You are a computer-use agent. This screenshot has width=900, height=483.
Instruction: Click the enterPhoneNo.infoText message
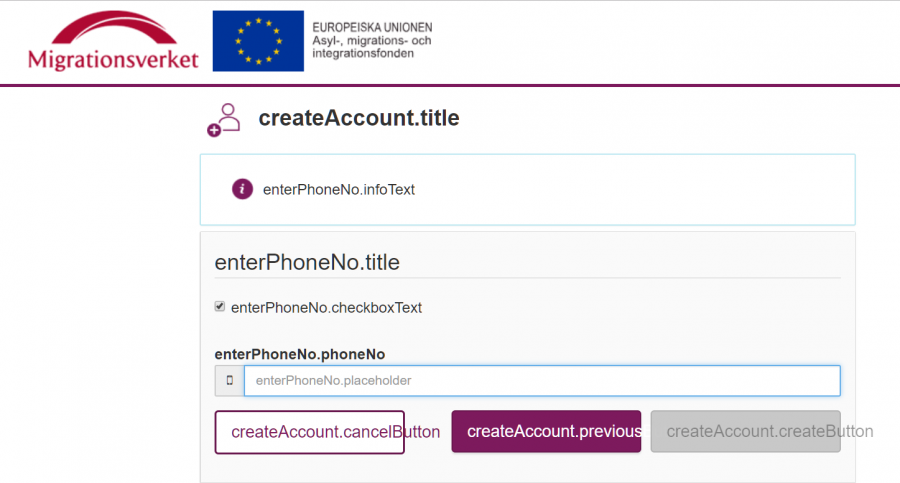338,189
